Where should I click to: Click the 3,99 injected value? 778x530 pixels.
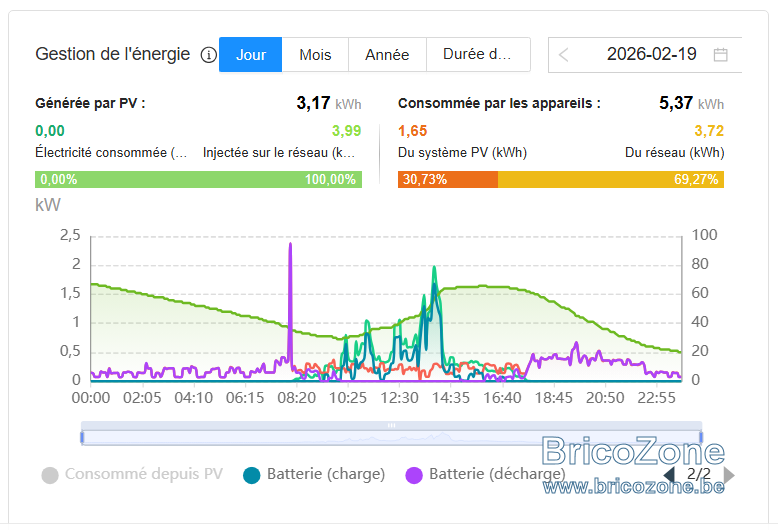(x=346, y=131)
